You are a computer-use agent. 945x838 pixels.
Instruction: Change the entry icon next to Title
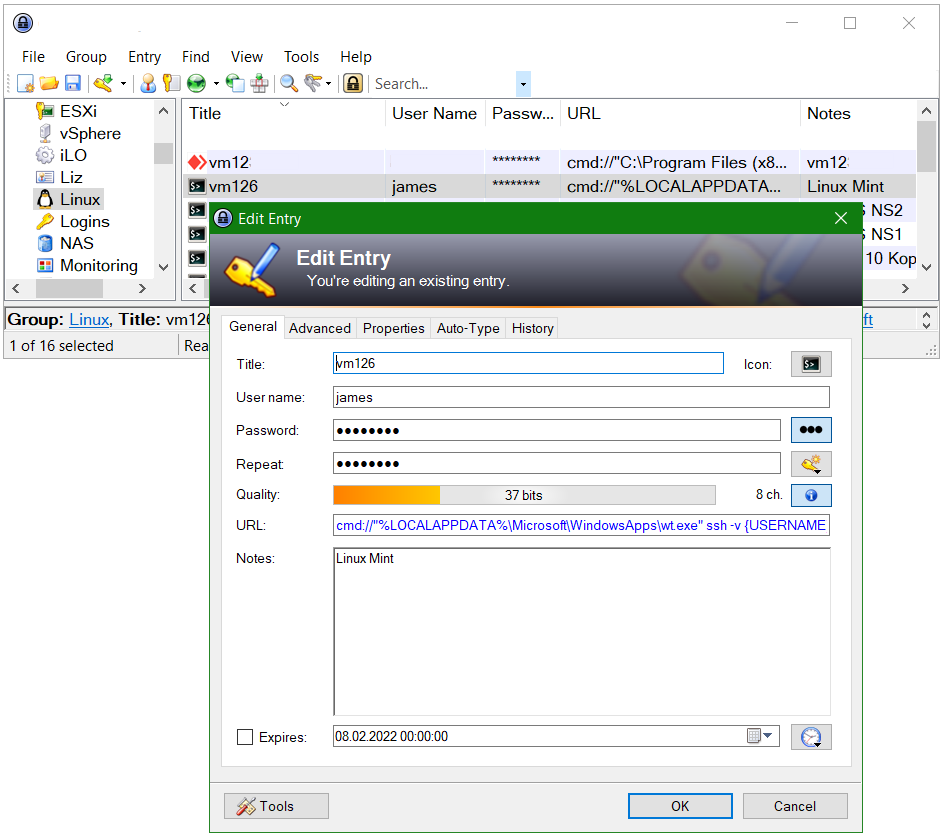[811, 363]
